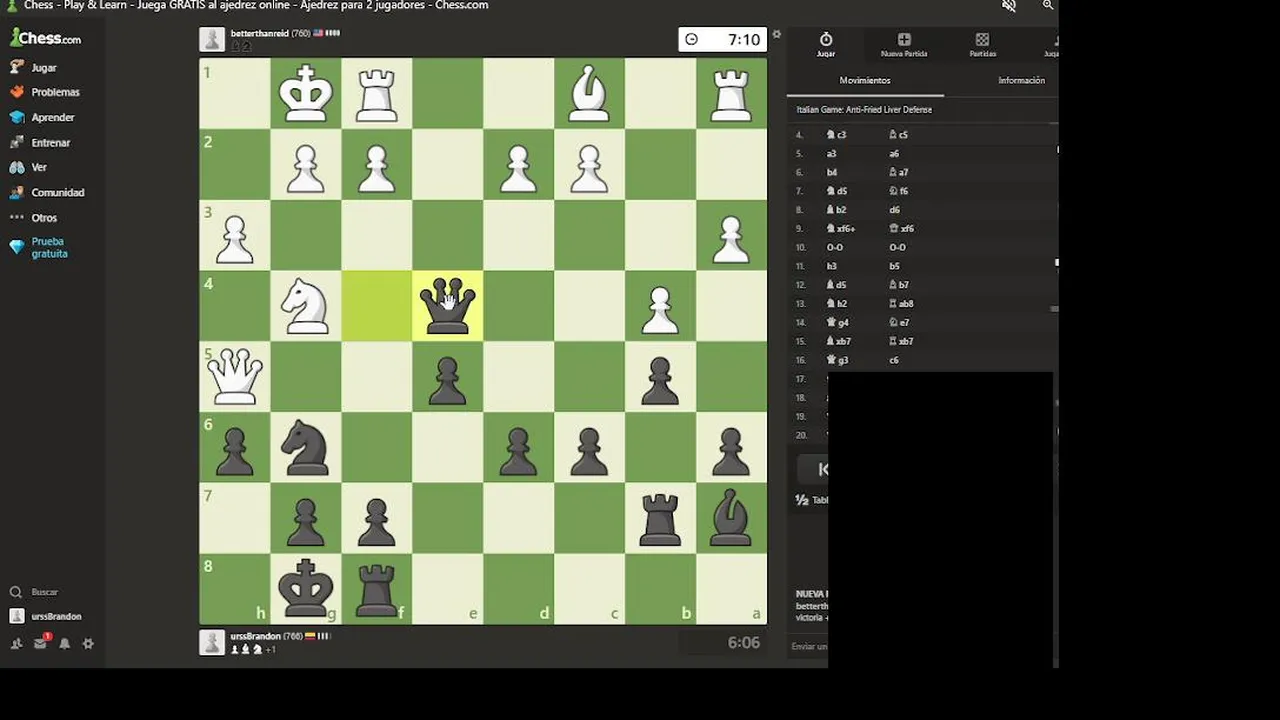Select the Nueva Partida tab
Screen dimensions: 1280x720
click(903, 45)
